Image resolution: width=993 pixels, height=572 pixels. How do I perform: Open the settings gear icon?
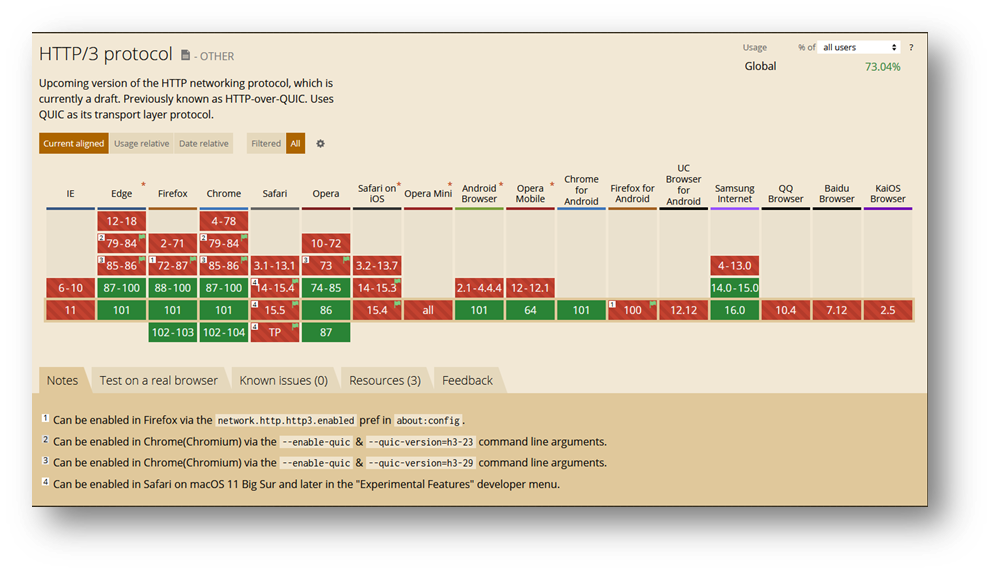tap(320, 144)
